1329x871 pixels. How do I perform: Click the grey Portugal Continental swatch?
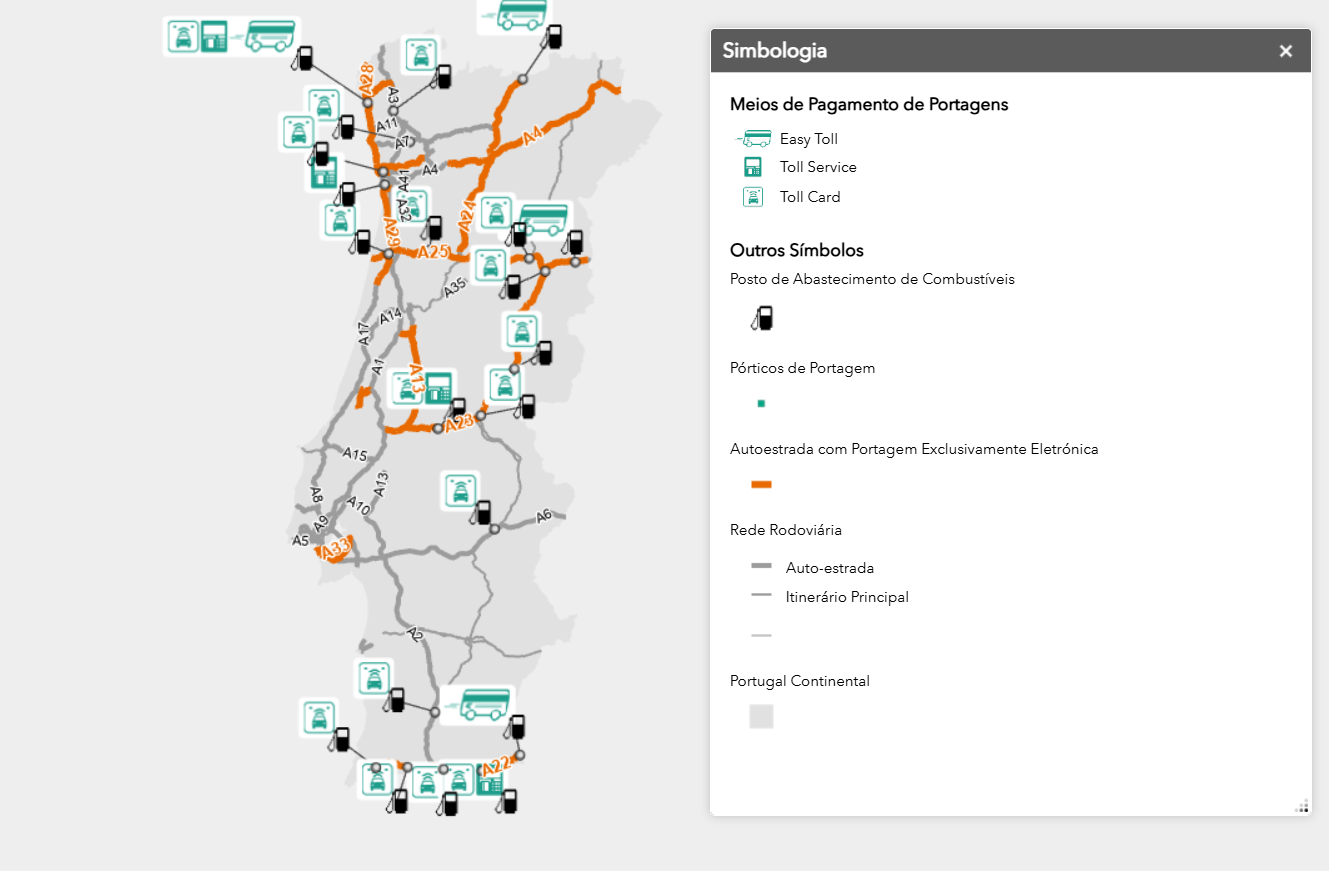tap(761, 716)
